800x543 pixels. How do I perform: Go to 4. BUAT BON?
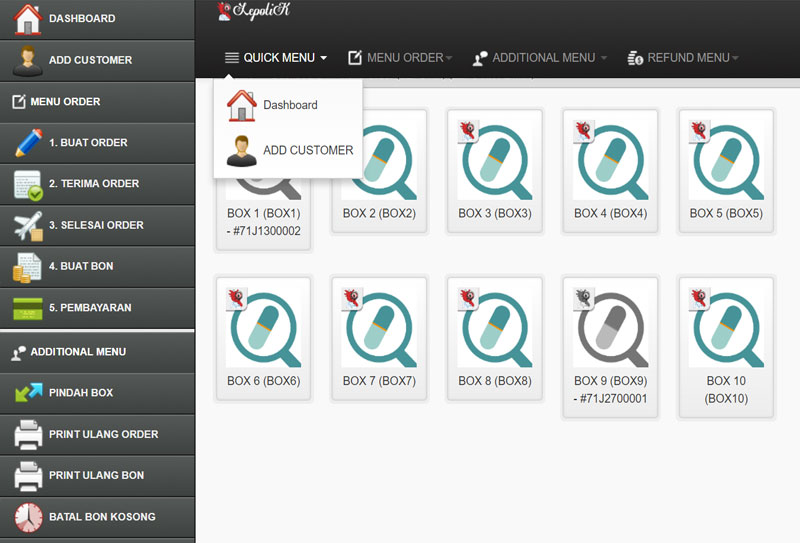coord(97,267)
